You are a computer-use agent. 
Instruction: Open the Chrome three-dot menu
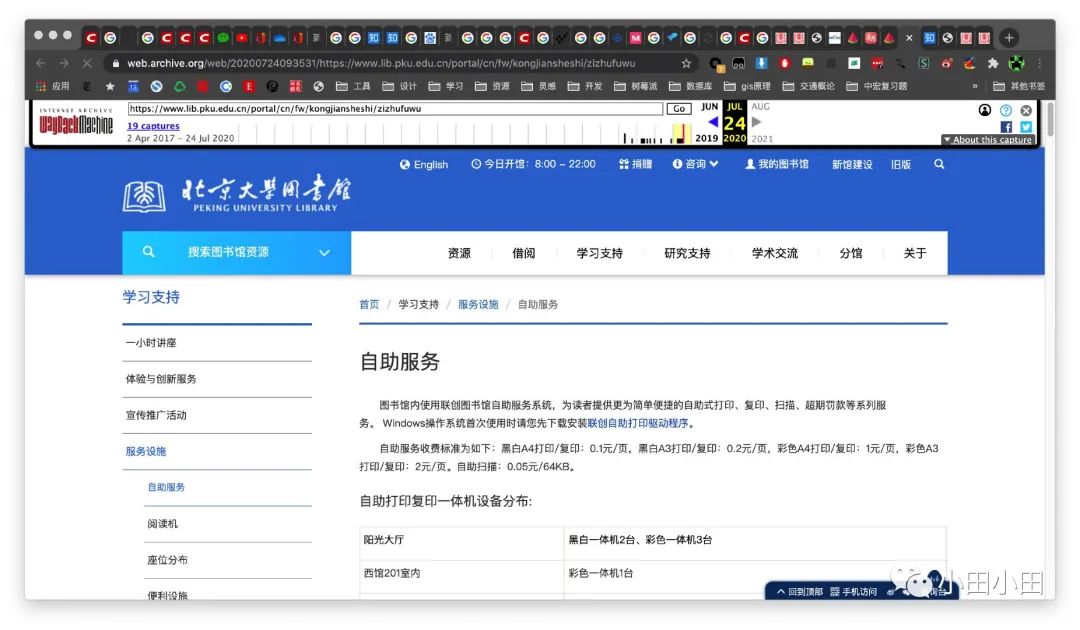pos(1039,63)
